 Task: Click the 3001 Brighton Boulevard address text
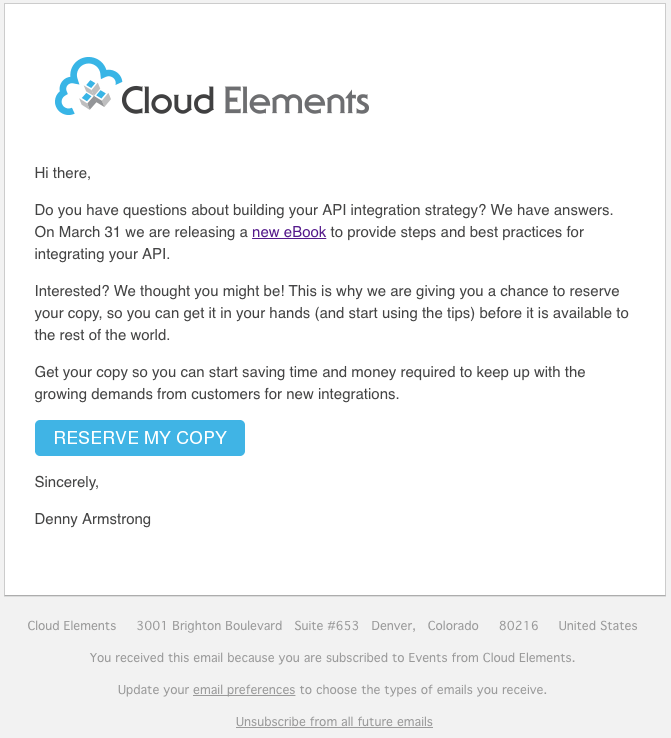pyautogui.click(x=209, y=626)
